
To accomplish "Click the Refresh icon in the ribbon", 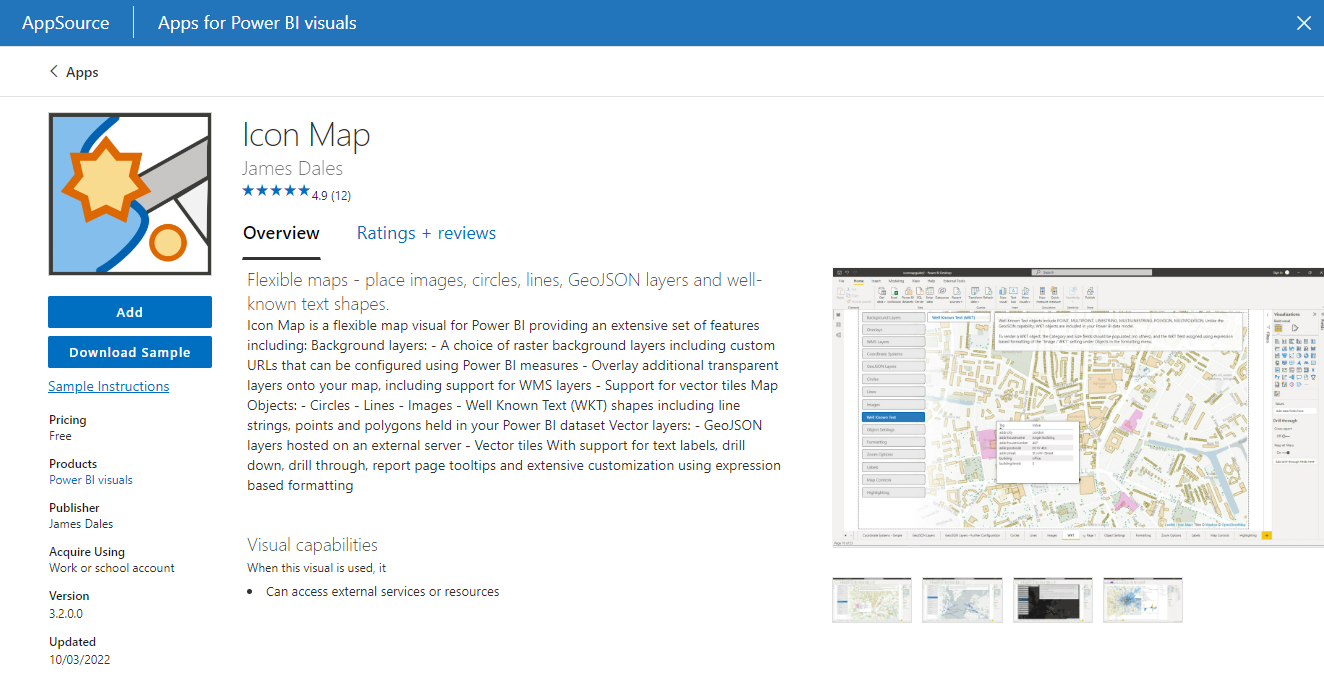I will [x=987, y=292].
